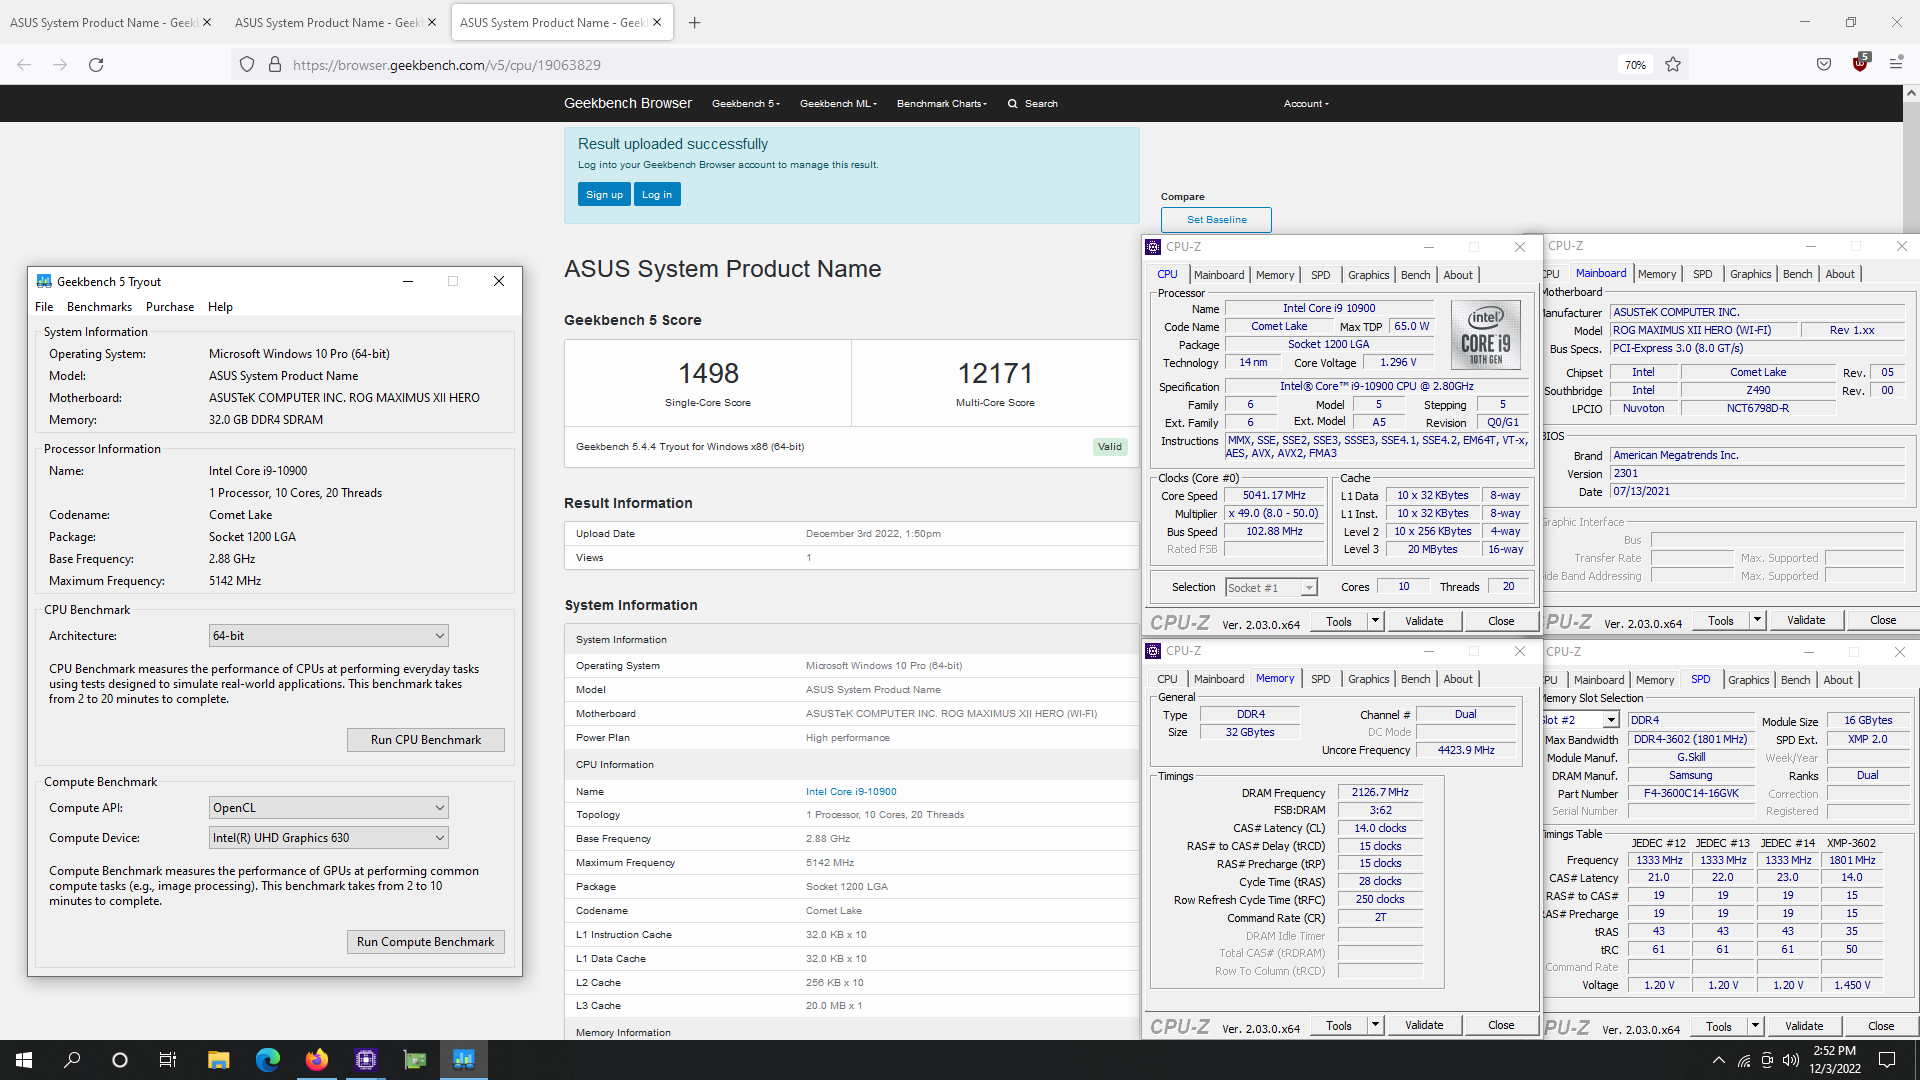Click the Geekbench Browser brand link

pyautogui.click(x=627, y=103)
